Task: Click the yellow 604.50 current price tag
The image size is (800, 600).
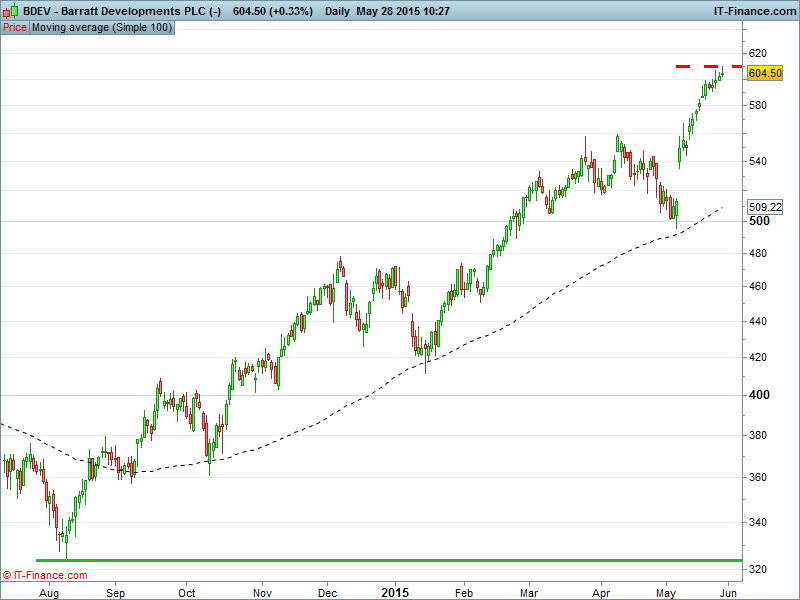Action: (x=765, y=73)
